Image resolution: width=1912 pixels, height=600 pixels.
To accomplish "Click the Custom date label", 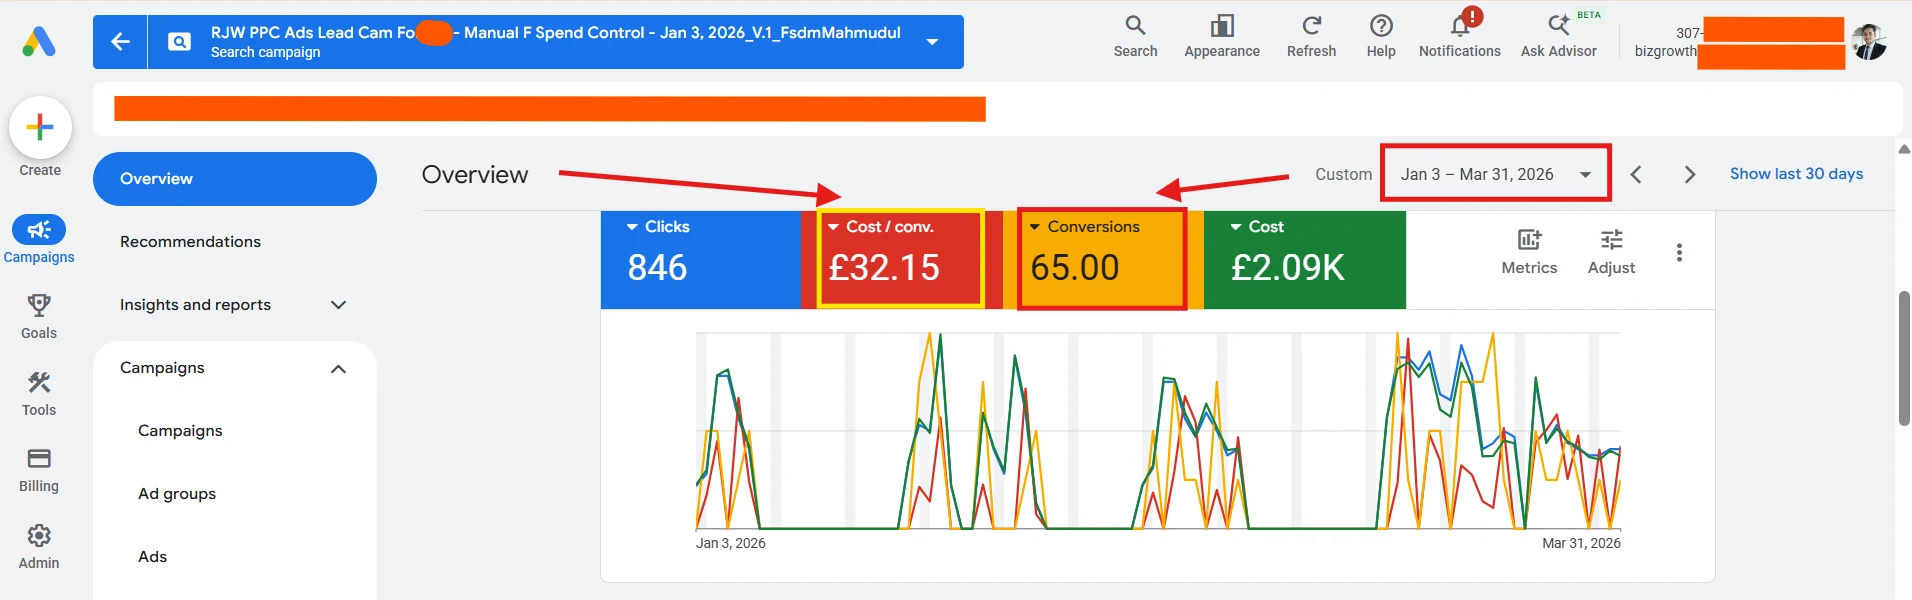I will (x=1343, y=175).
